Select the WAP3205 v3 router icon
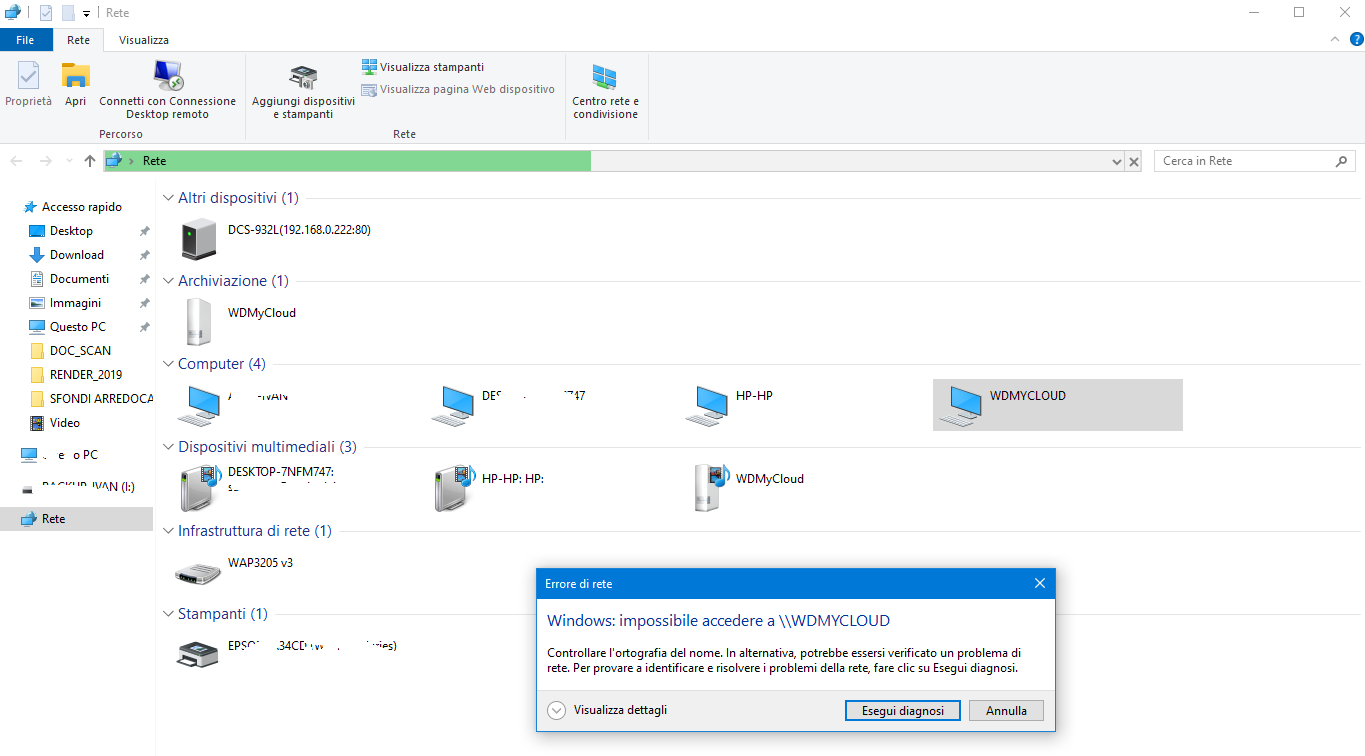 [x=197, y=572]
